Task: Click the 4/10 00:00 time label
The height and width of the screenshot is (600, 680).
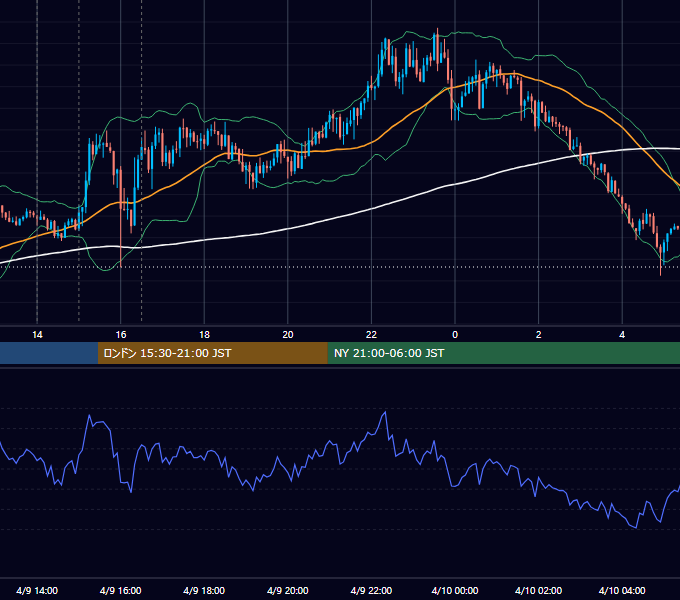Action: [455, 590]
